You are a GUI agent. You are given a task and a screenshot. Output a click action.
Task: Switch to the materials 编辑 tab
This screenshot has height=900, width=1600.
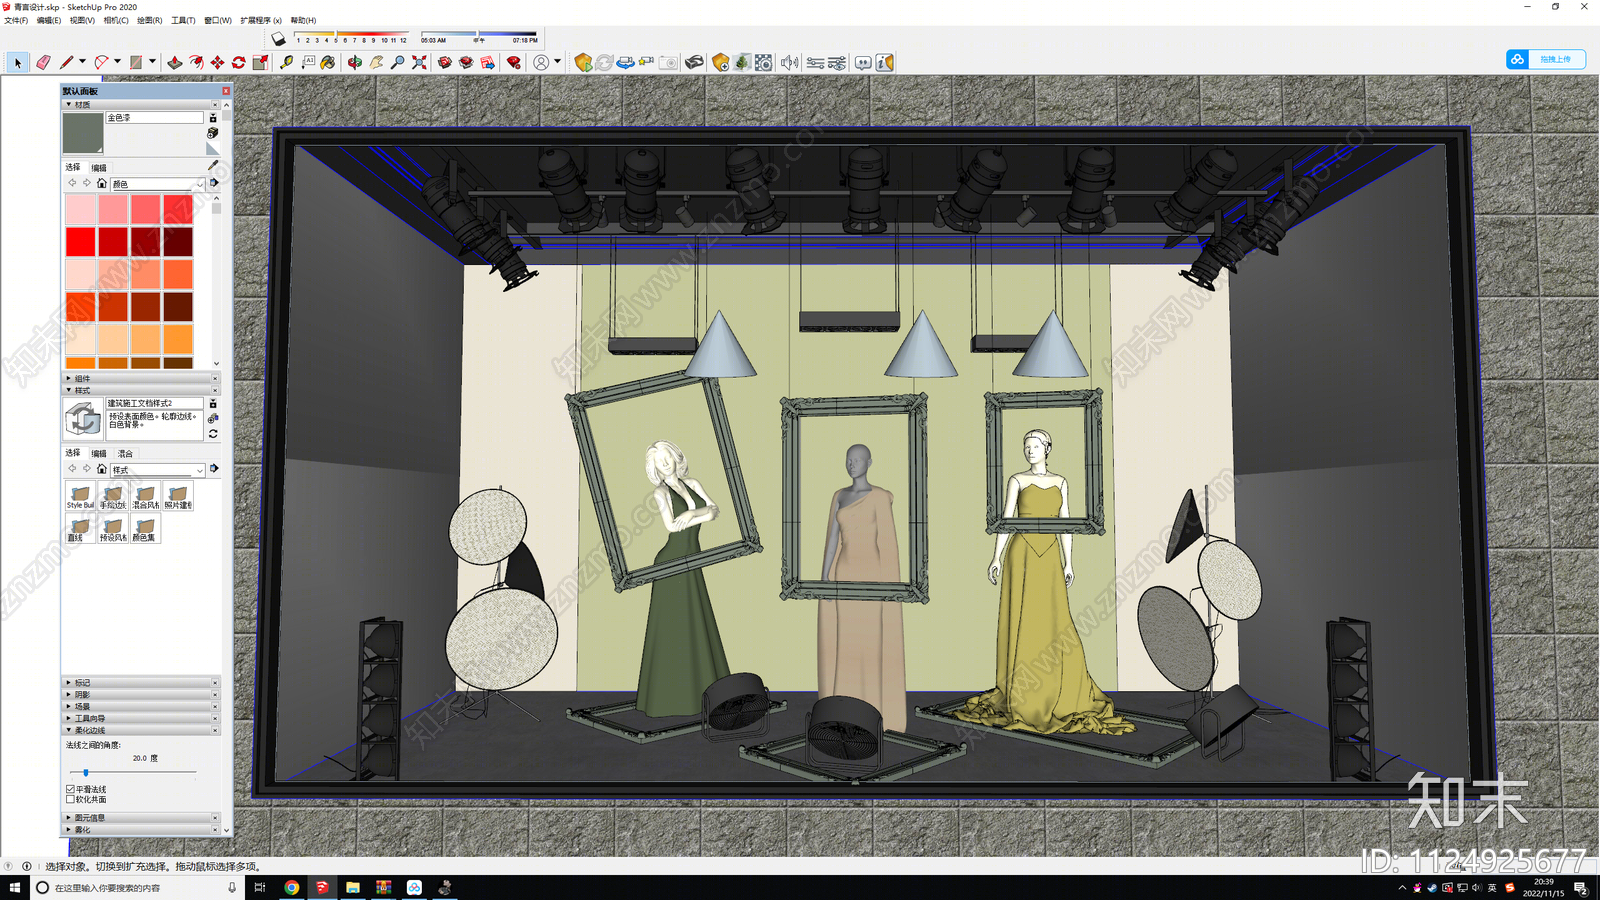[x=99, y=168]
